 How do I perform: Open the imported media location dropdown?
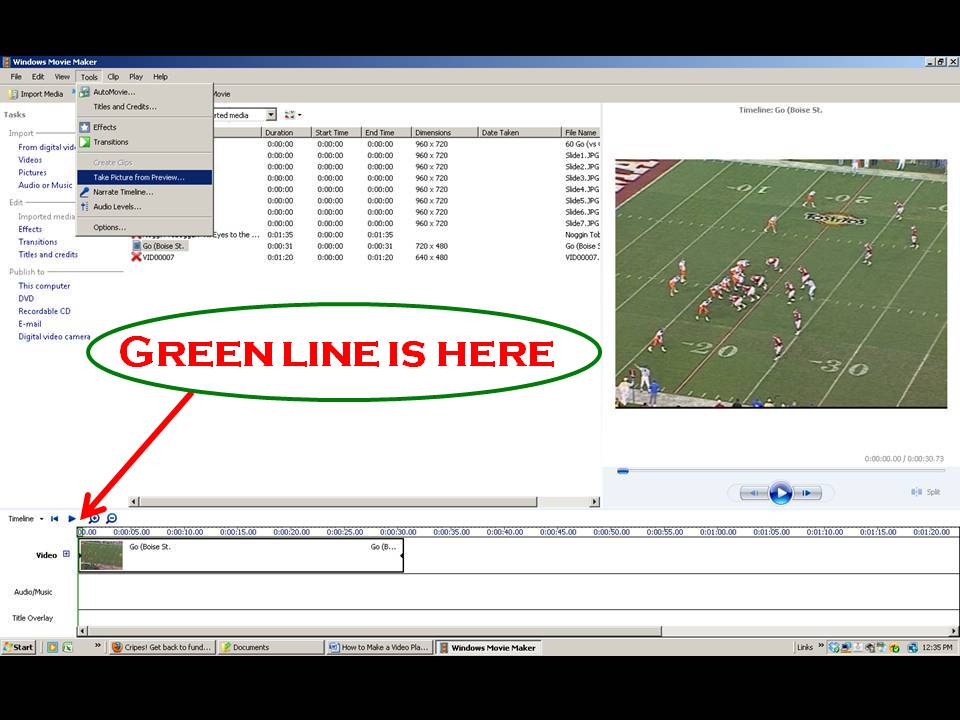click(x=271, y=115)
